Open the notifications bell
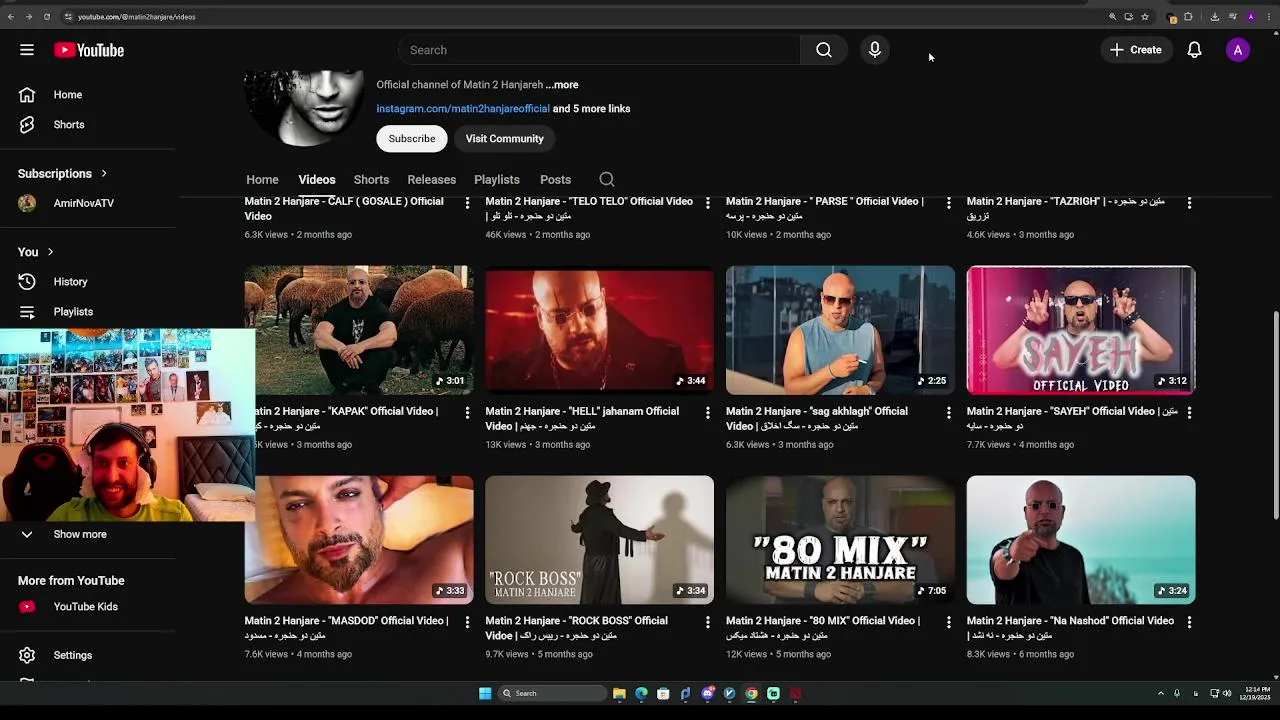The image size is (1280, 720). click(1194, 50)
